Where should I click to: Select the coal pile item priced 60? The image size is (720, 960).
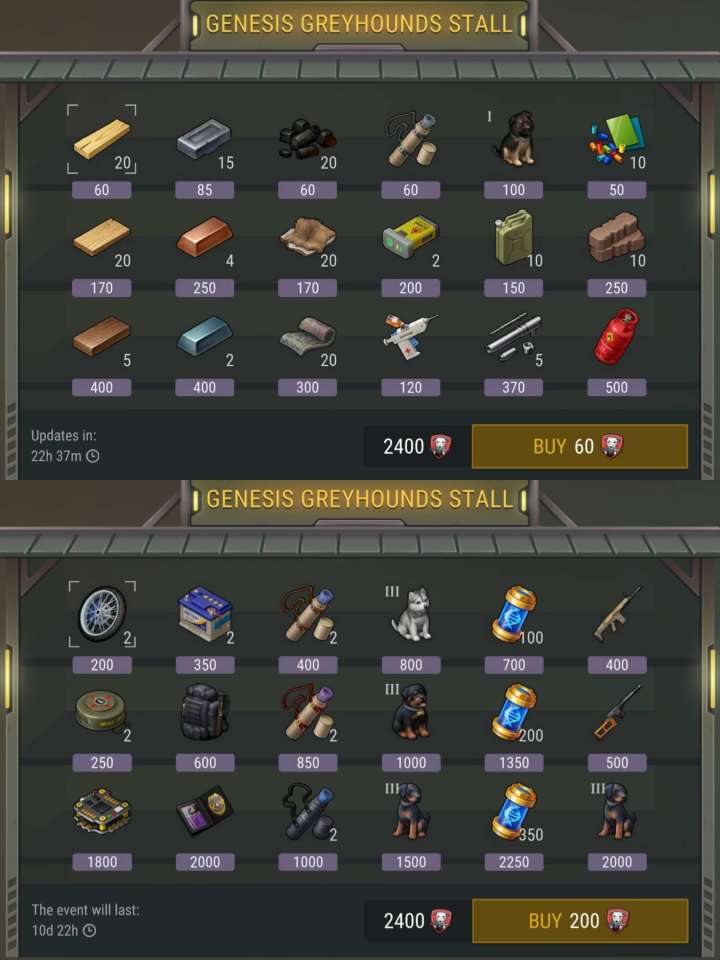point(307,138)
